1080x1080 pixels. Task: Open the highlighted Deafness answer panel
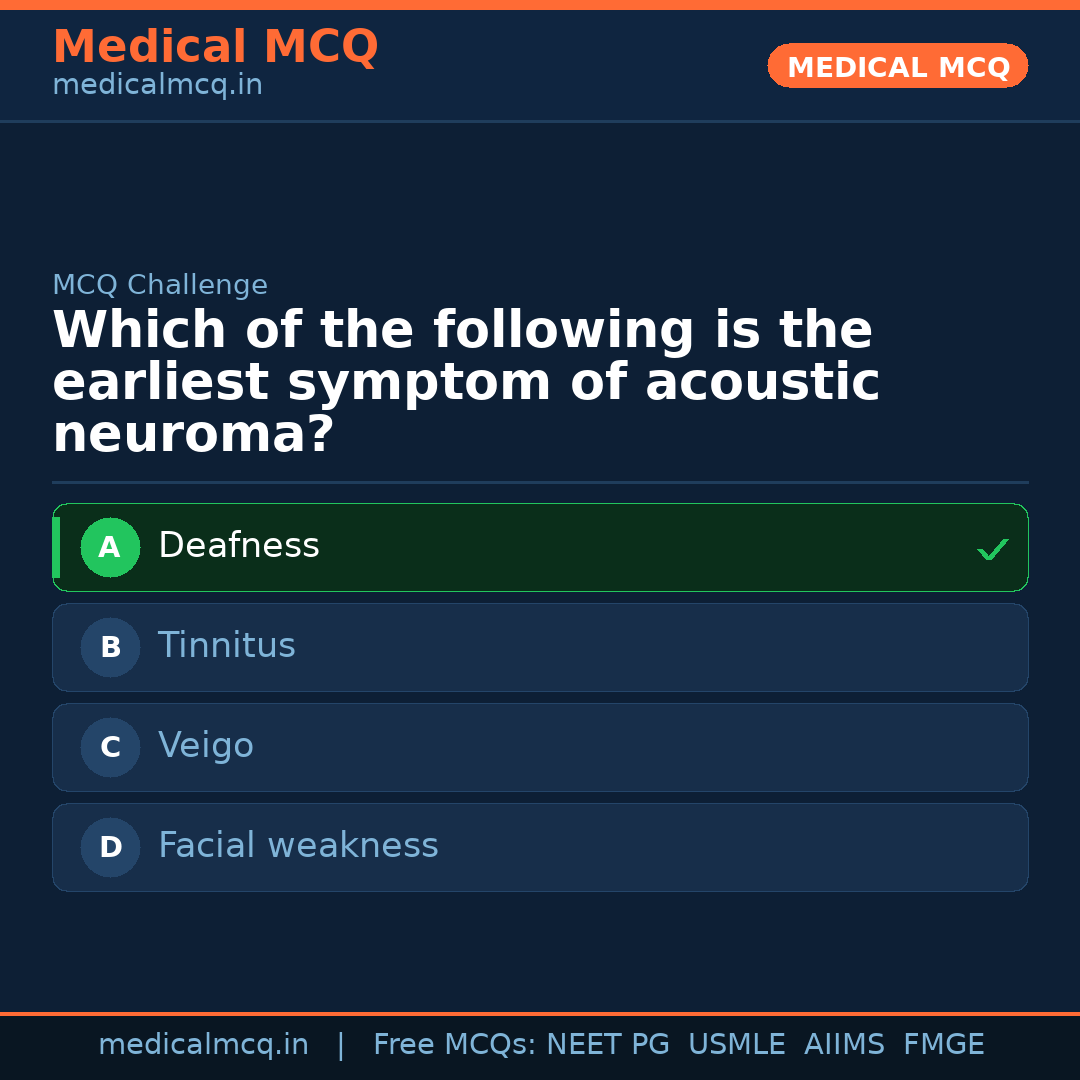[x=540, y=547]
